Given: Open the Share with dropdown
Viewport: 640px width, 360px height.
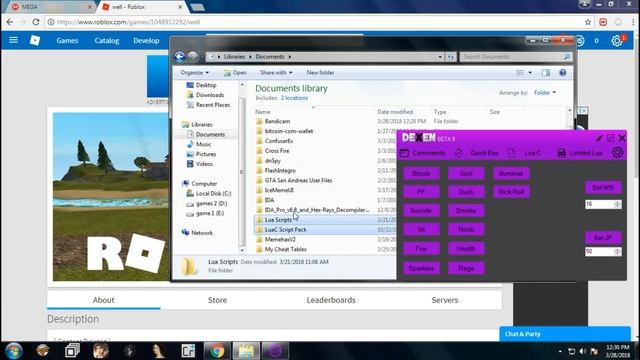Looking at the screenshot, I should pyautogui.click(x=276, y=73).
